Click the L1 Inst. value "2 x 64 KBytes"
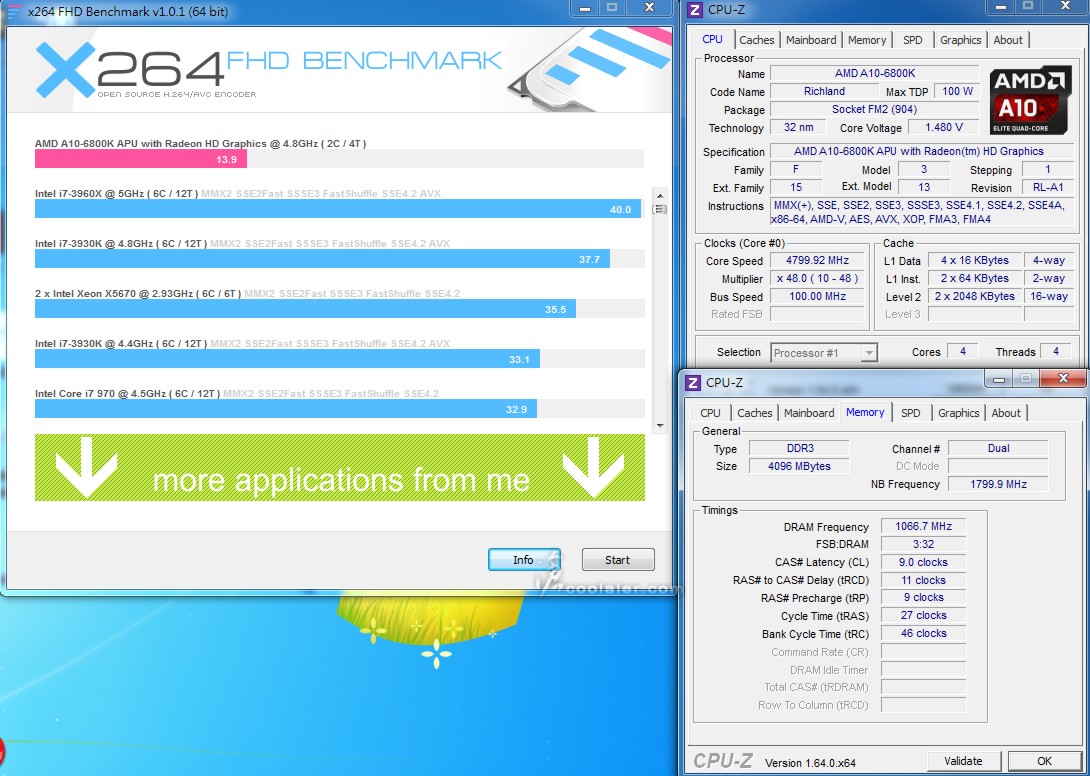The width and height of the screenshot is (1090, 776). click(x=975, y=279)
